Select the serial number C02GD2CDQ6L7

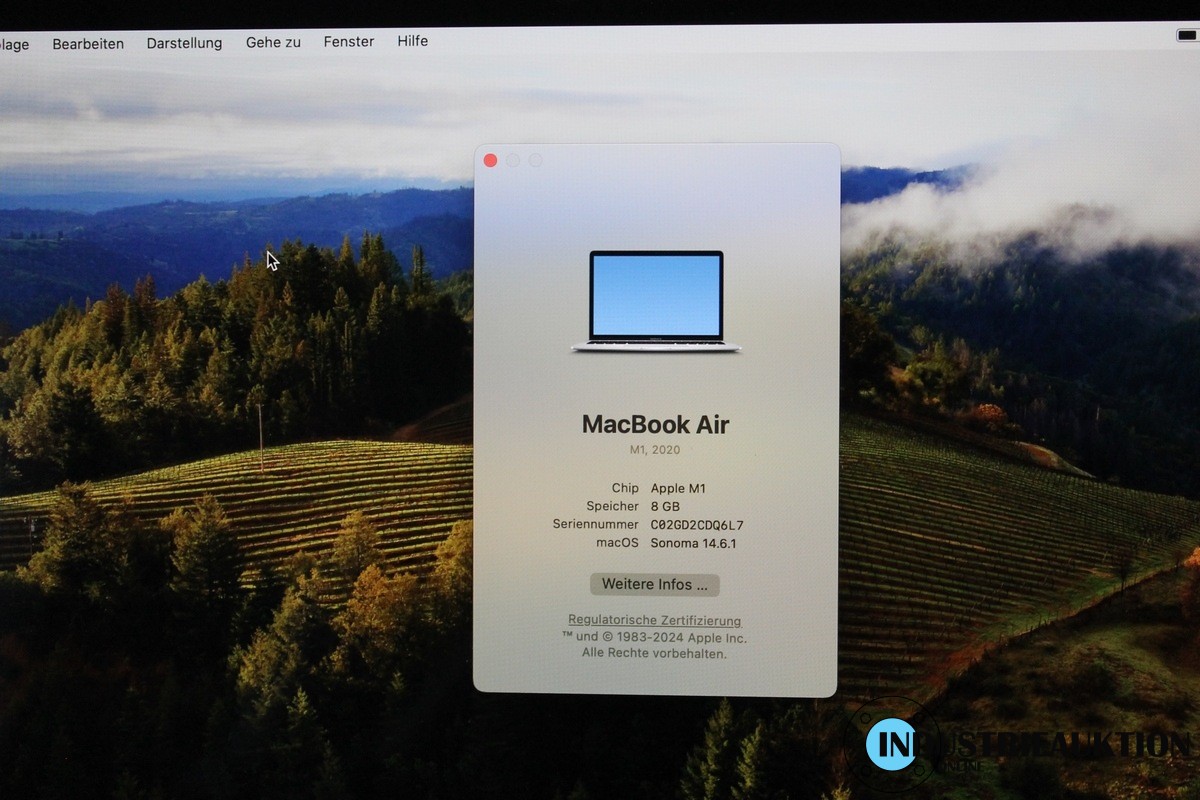697,525
